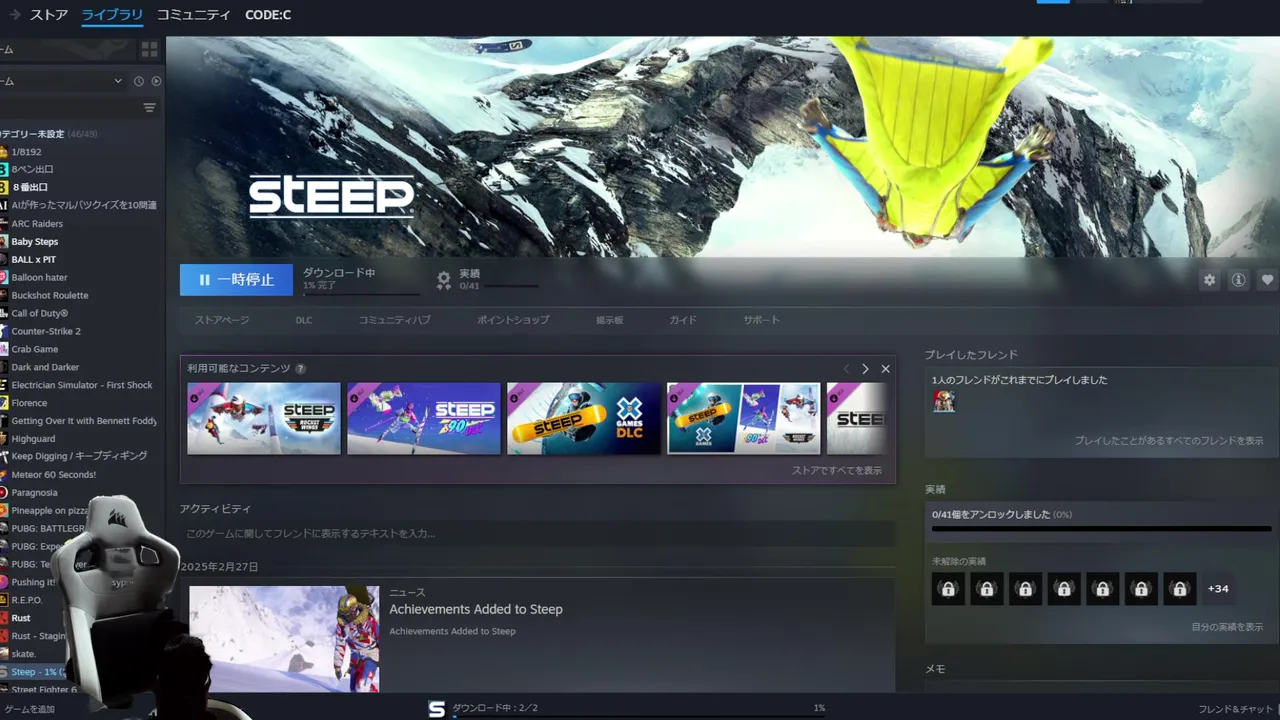Pause download with 一時停止 button
1280x720 pixels.
point(236,280)
